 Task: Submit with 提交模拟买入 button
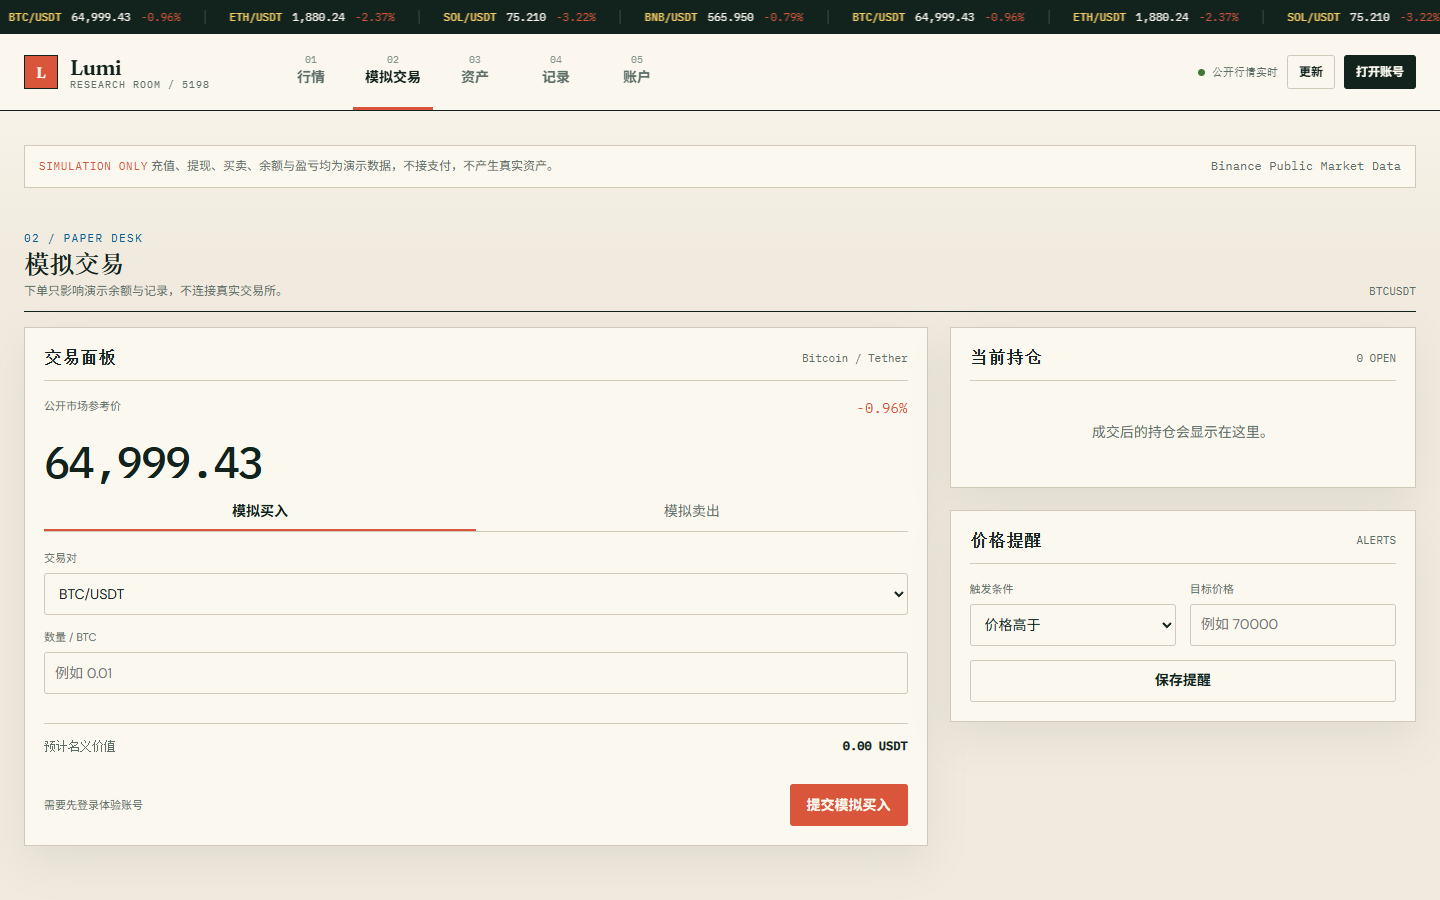pos(849,805)
